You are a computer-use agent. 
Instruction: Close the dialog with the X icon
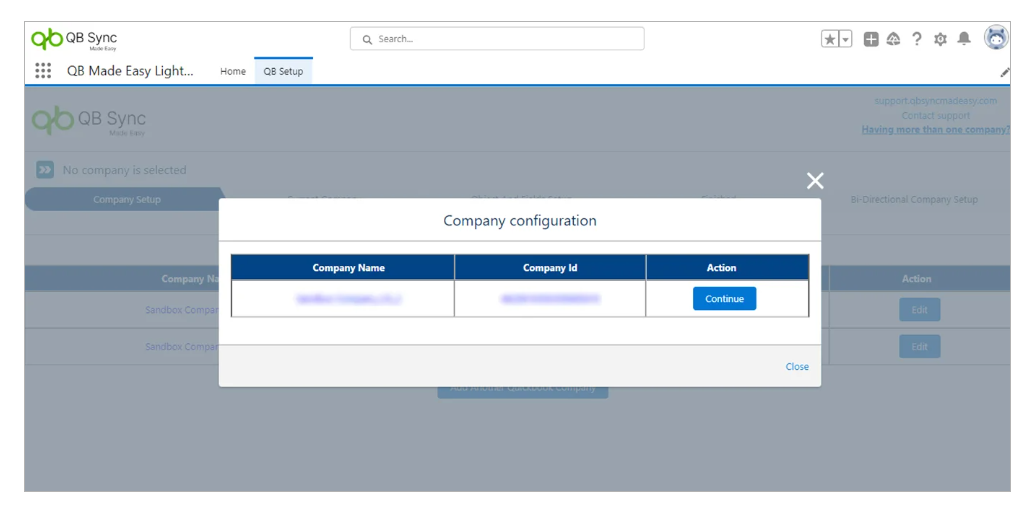815,181
